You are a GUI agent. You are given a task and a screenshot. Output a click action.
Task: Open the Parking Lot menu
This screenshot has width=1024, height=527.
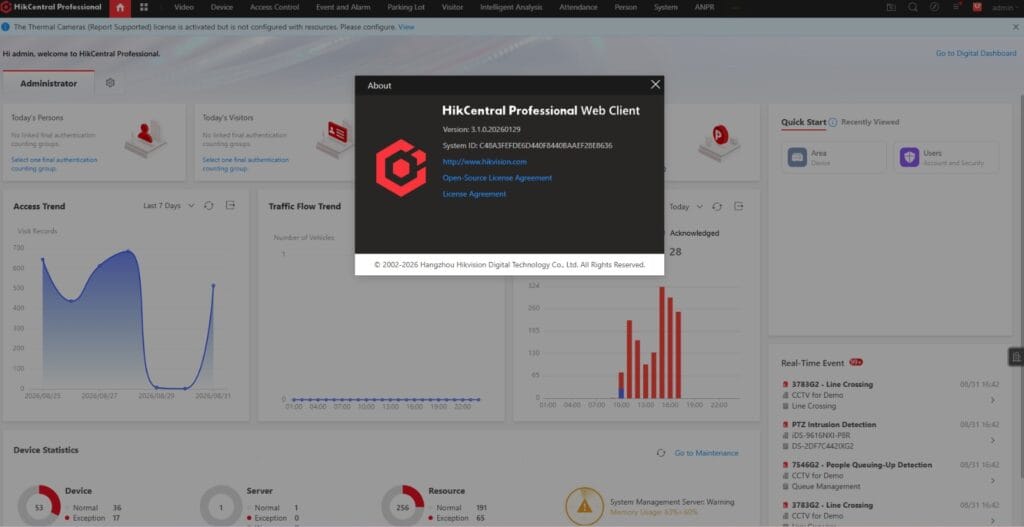tap(406, 7)
